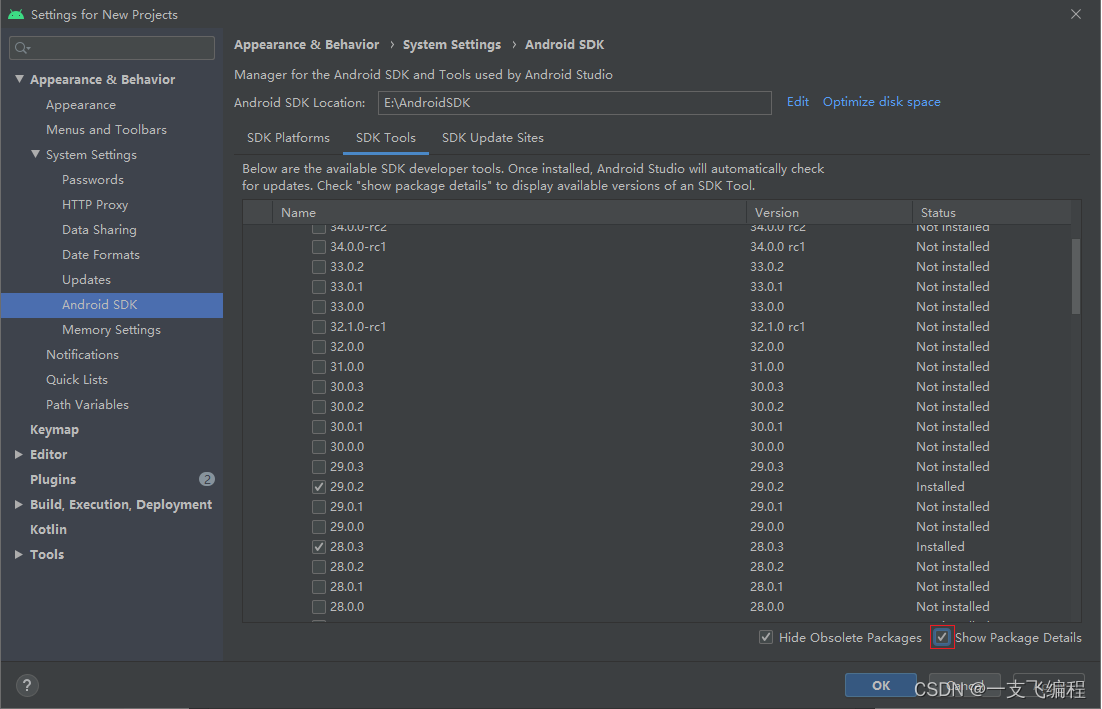Click the 29.0.2 Installed status cell
Viewport: 1102px width, 709px height.
940,487
